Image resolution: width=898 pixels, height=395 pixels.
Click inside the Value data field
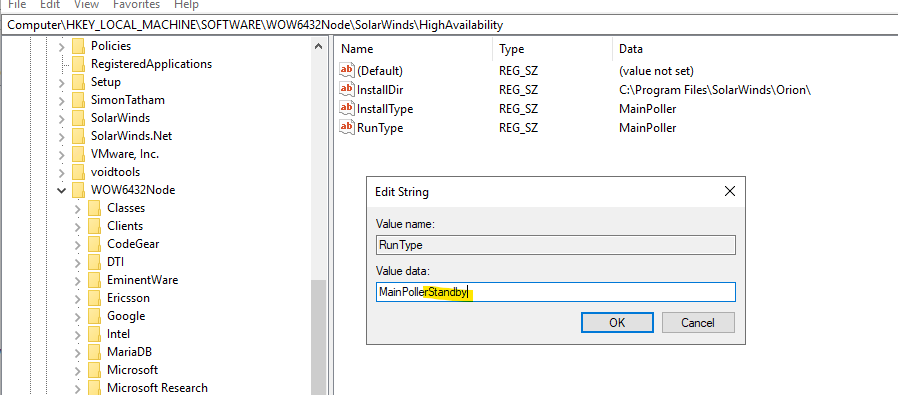pyautogui.click(x=556, y=292)
